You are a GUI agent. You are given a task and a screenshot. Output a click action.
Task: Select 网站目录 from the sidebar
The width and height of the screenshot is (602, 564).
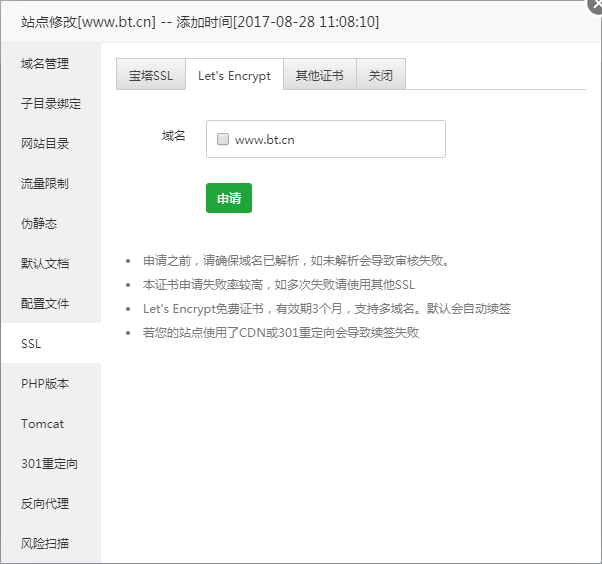46,144
